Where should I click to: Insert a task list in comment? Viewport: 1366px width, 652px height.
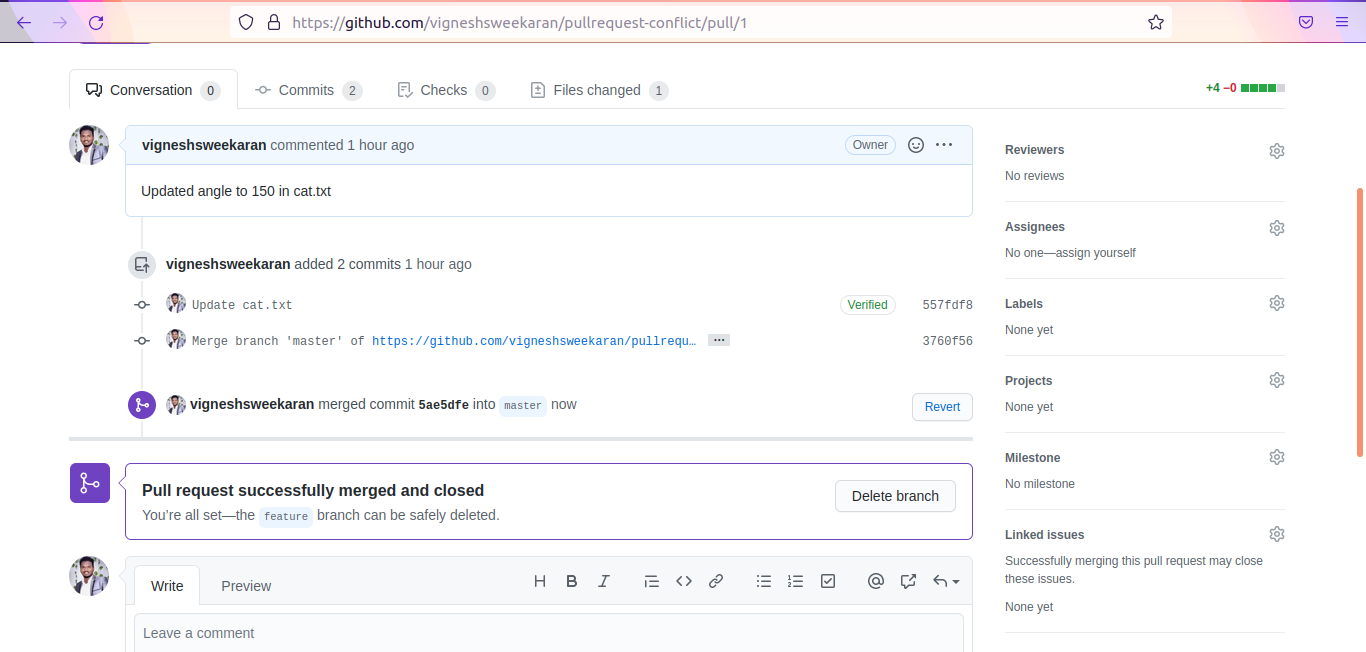(x=828, y=581)
